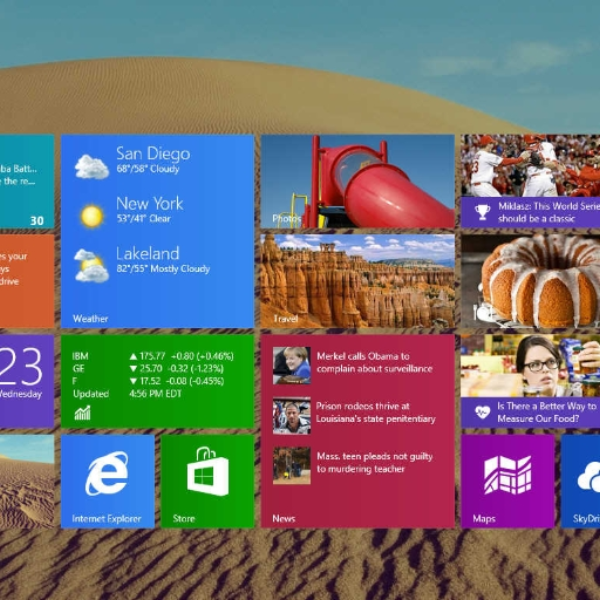Click '68°/58° Cloudy' forecast text
Screen dimensions: 600x600
click(148, 169)
